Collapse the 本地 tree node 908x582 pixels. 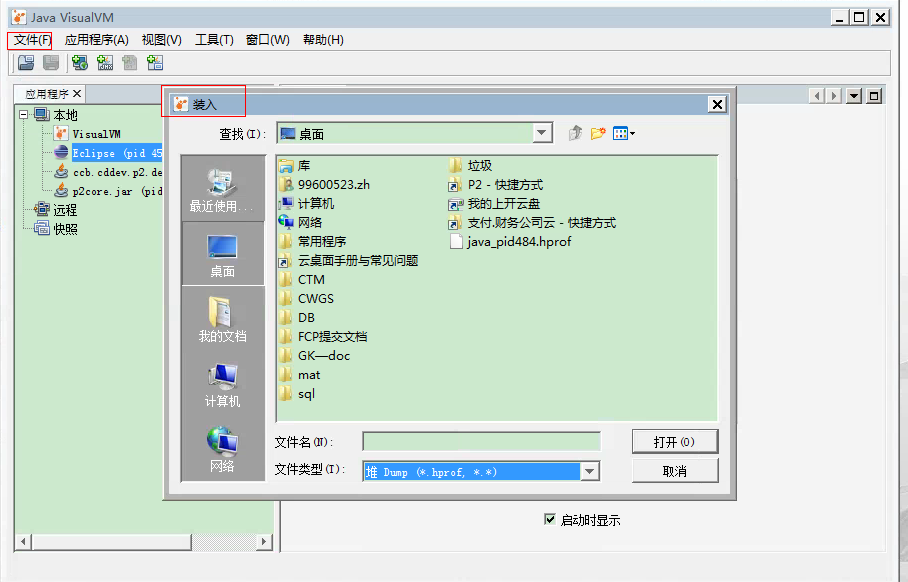(x=24, y=115)
